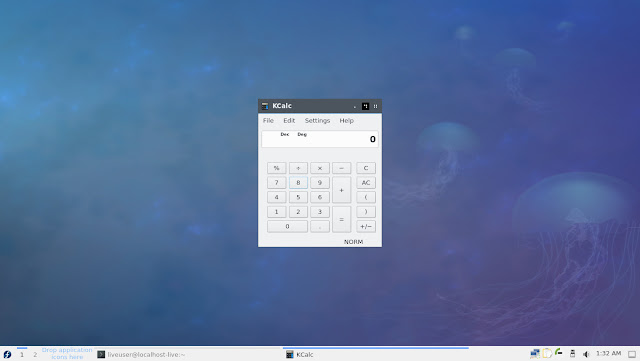Click the green phone tray icon

(559, 353)
